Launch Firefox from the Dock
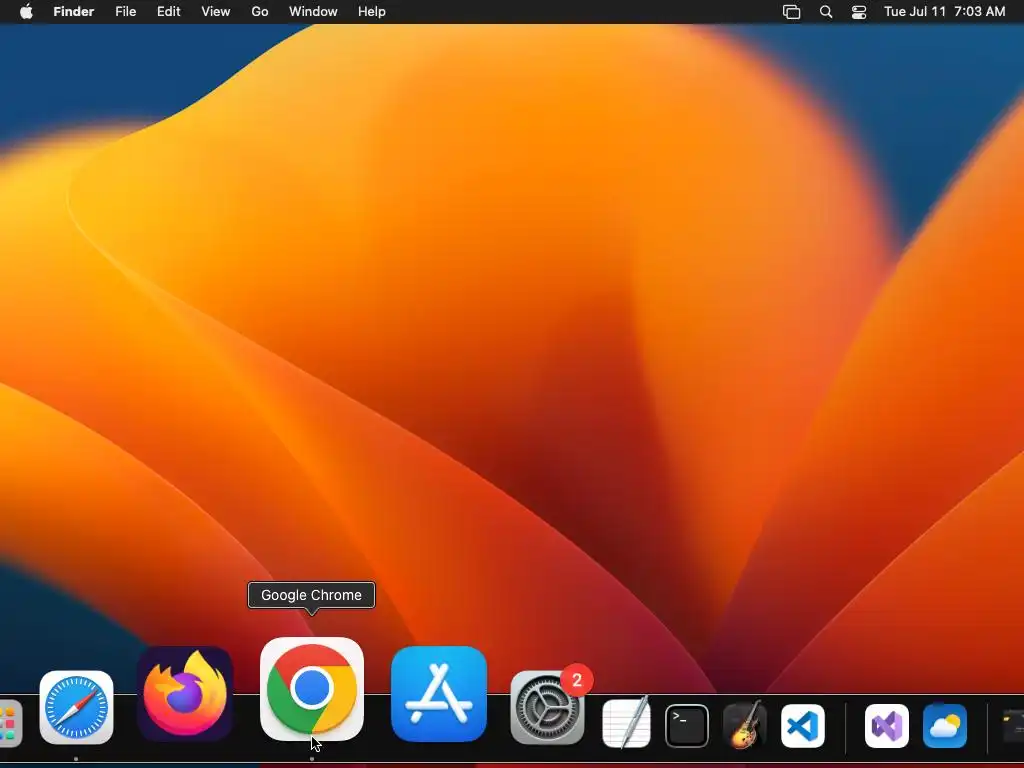Image resolution: width=1024 pixels, height=768 pixels. tap(185, 694)
